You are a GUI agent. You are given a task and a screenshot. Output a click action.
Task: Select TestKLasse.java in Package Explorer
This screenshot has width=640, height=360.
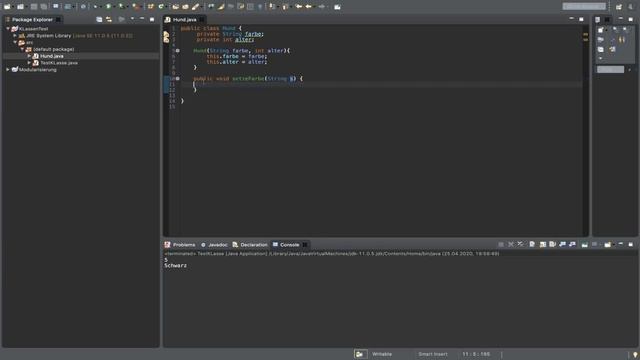coord(59,63)
